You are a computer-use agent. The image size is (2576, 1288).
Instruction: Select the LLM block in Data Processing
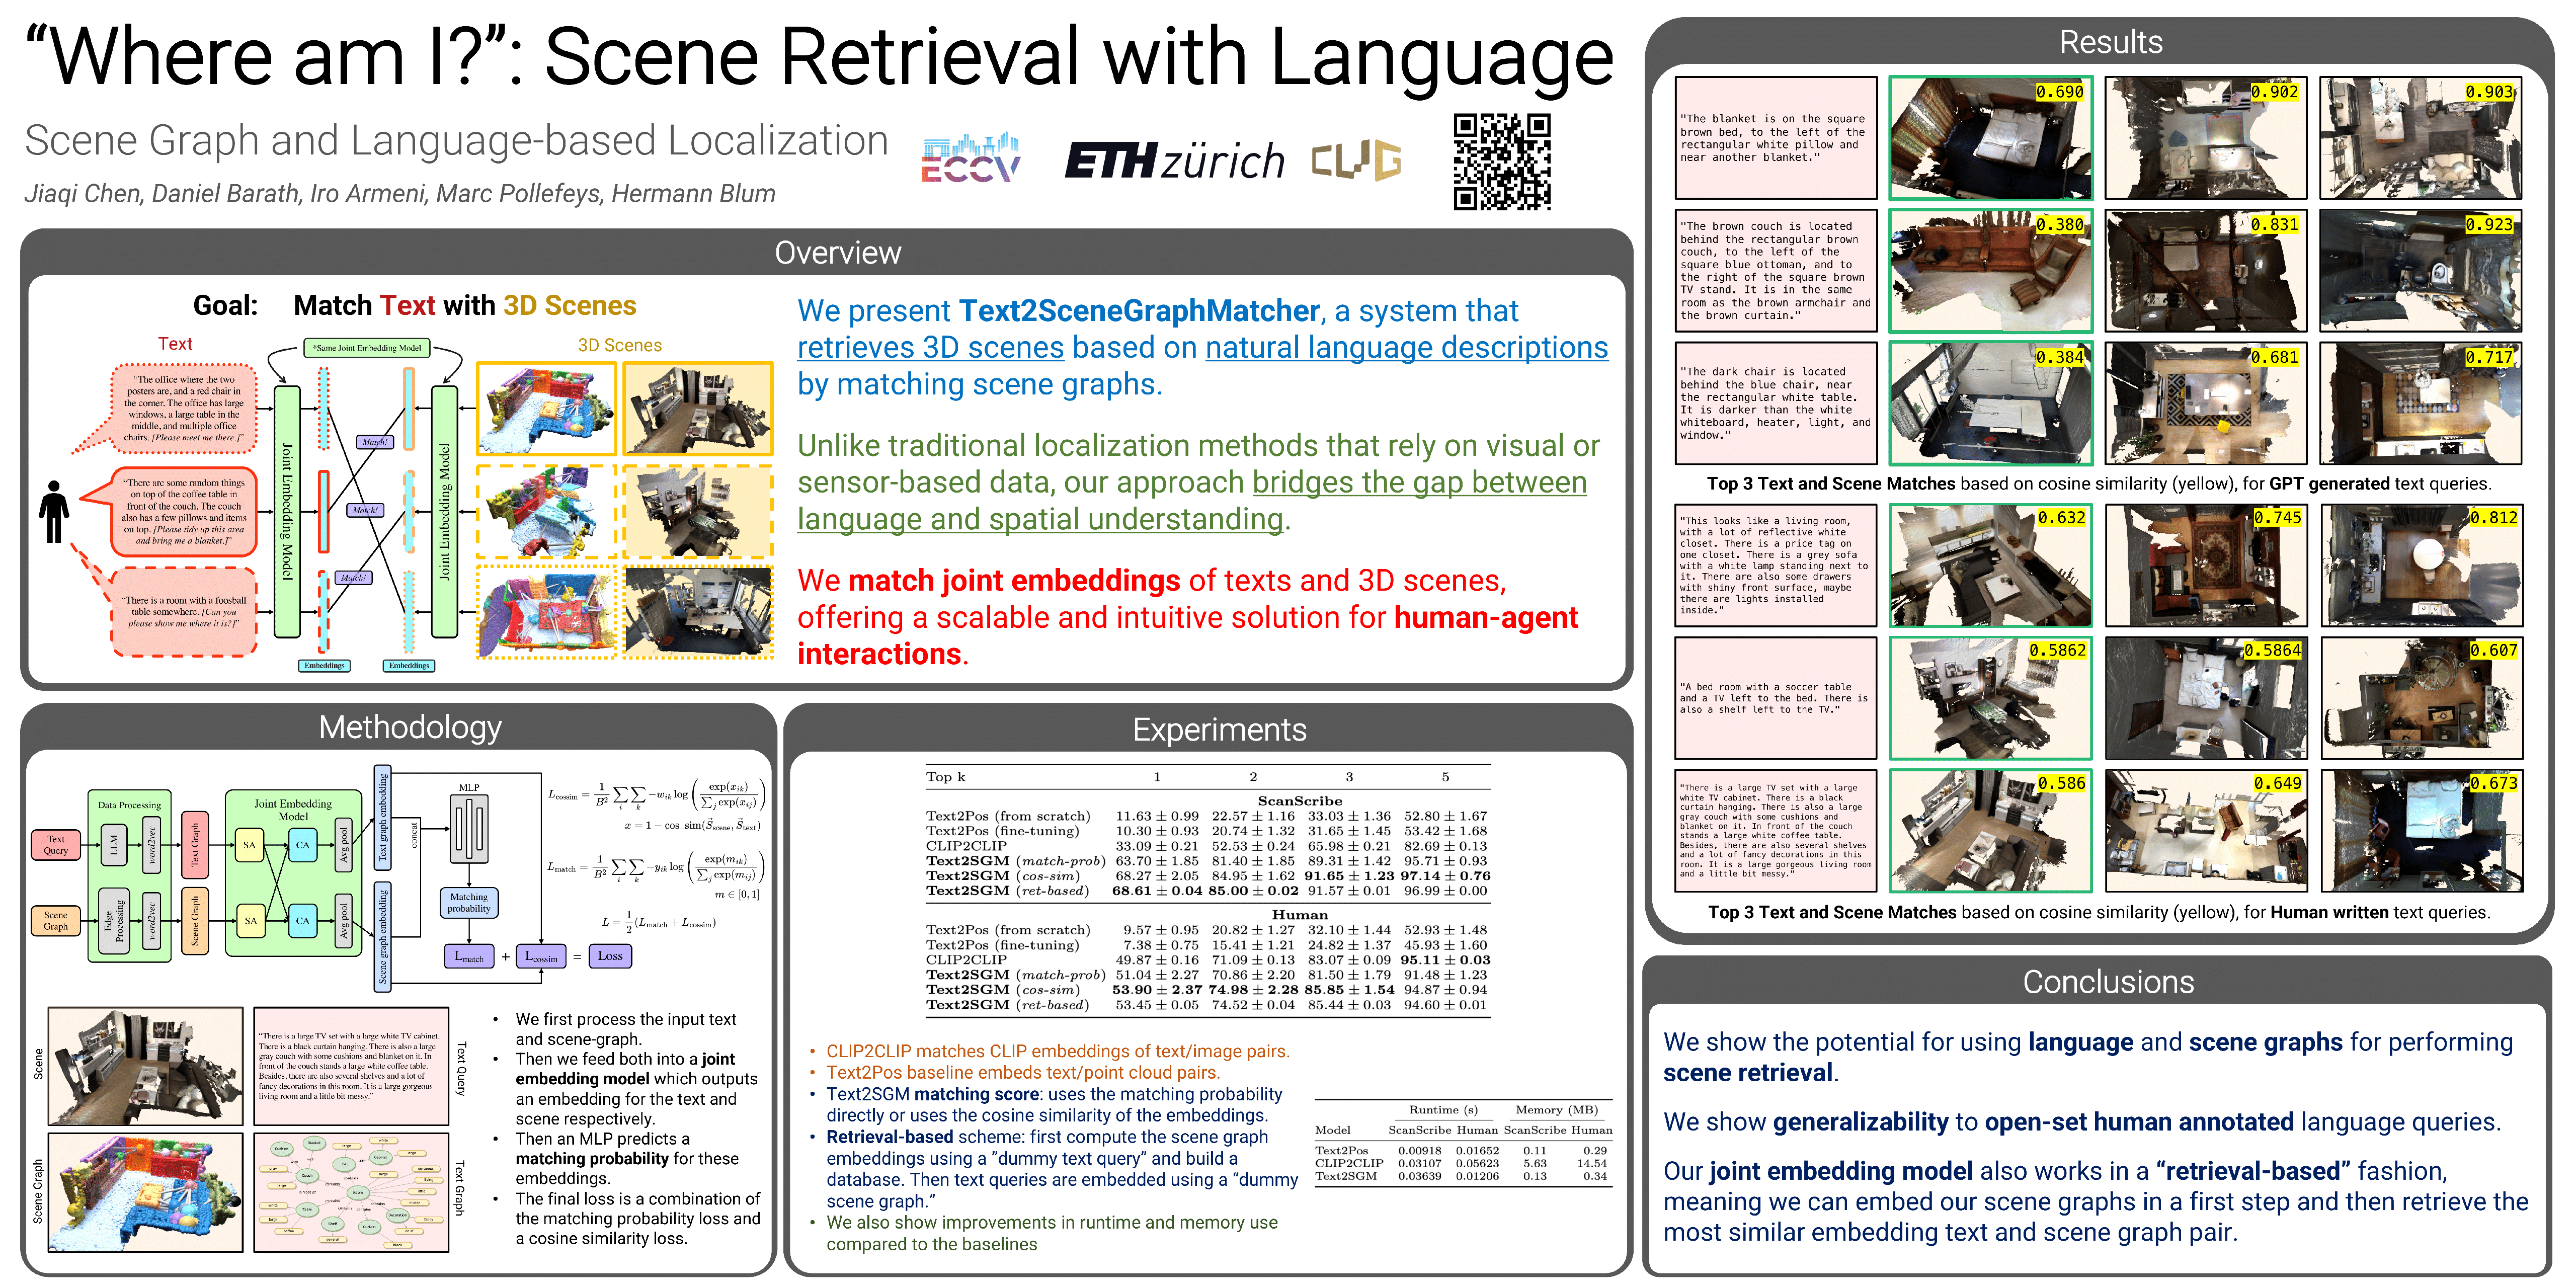point(114,845)
